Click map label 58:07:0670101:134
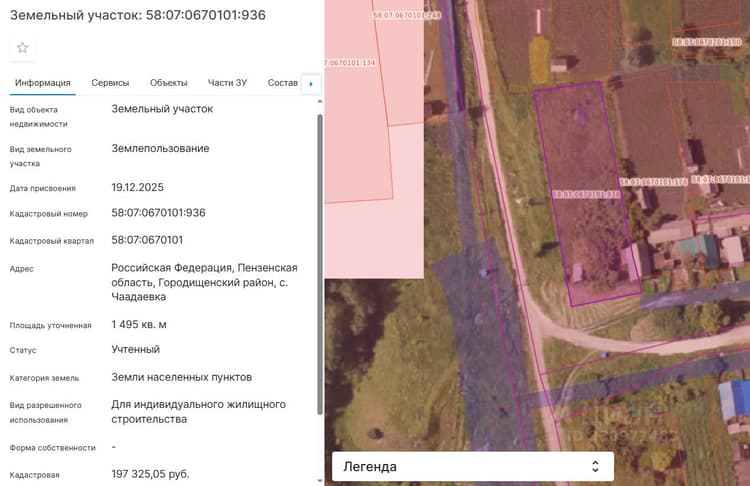This screenshot has width=750, height=486. (350, 63)
